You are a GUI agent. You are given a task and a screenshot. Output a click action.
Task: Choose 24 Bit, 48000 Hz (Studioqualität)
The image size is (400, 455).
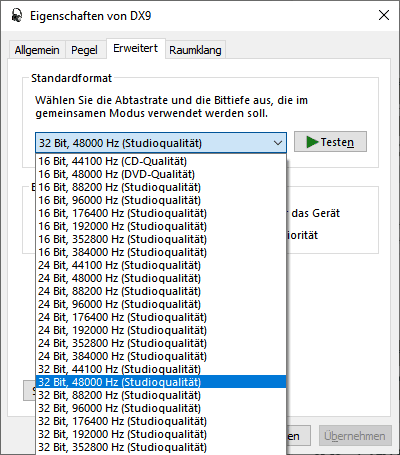pyautogui.click(x=161, y=278)
